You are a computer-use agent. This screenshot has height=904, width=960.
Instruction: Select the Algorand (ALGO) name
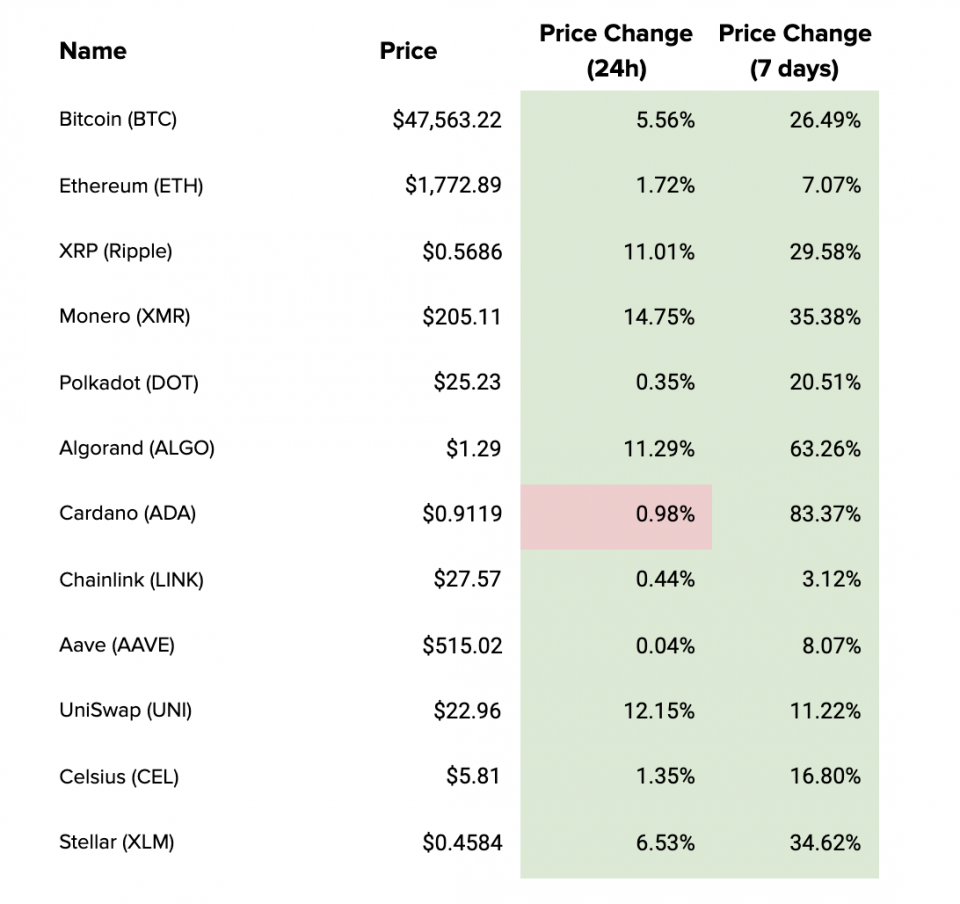pos(137,448)
